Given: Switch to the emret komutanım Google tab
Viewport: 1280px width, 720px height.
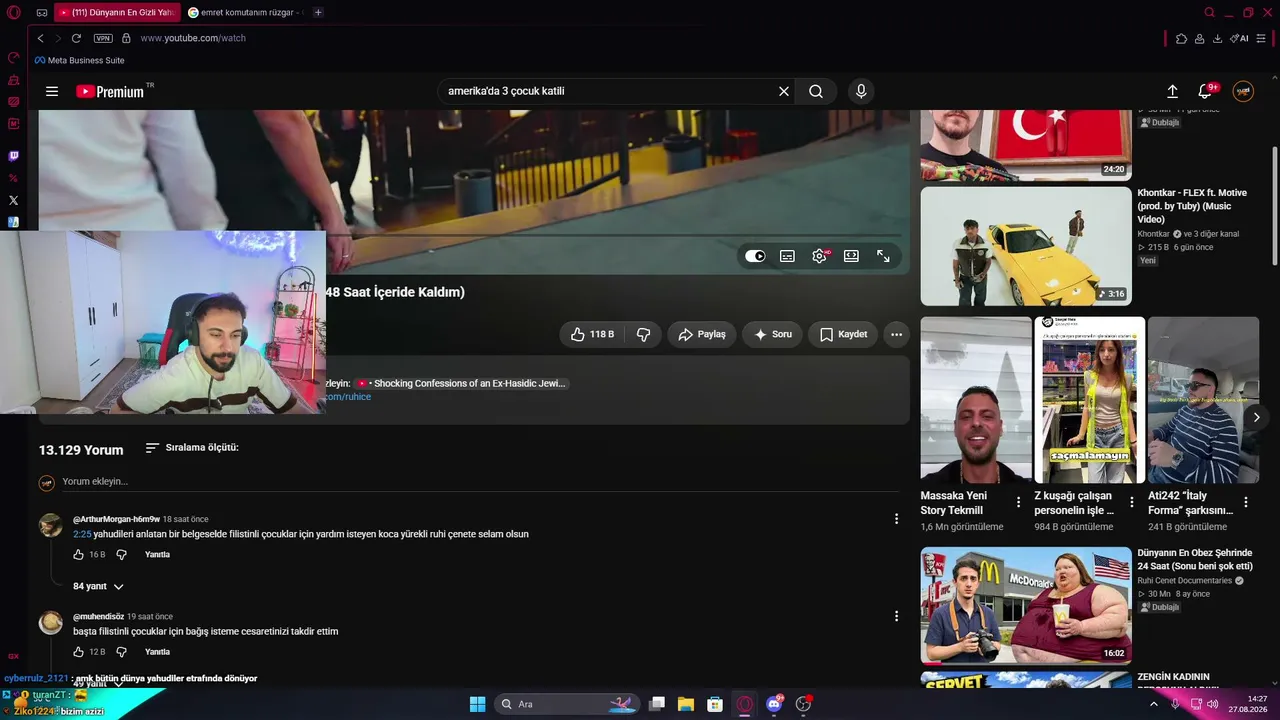Looking at the screenshot, I should pos(245,12).
